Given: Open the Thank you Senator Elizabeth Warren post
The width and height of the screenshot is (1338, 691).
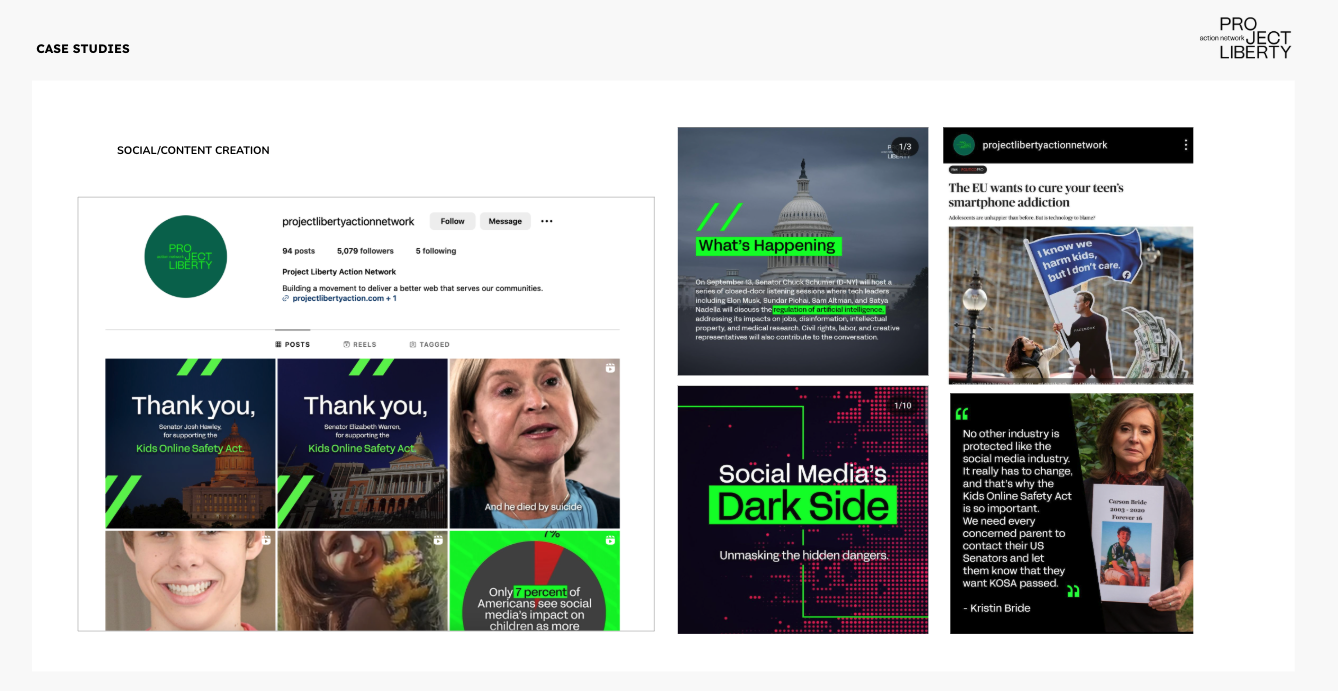Looking at the screenshot, I should pos(362,443).
